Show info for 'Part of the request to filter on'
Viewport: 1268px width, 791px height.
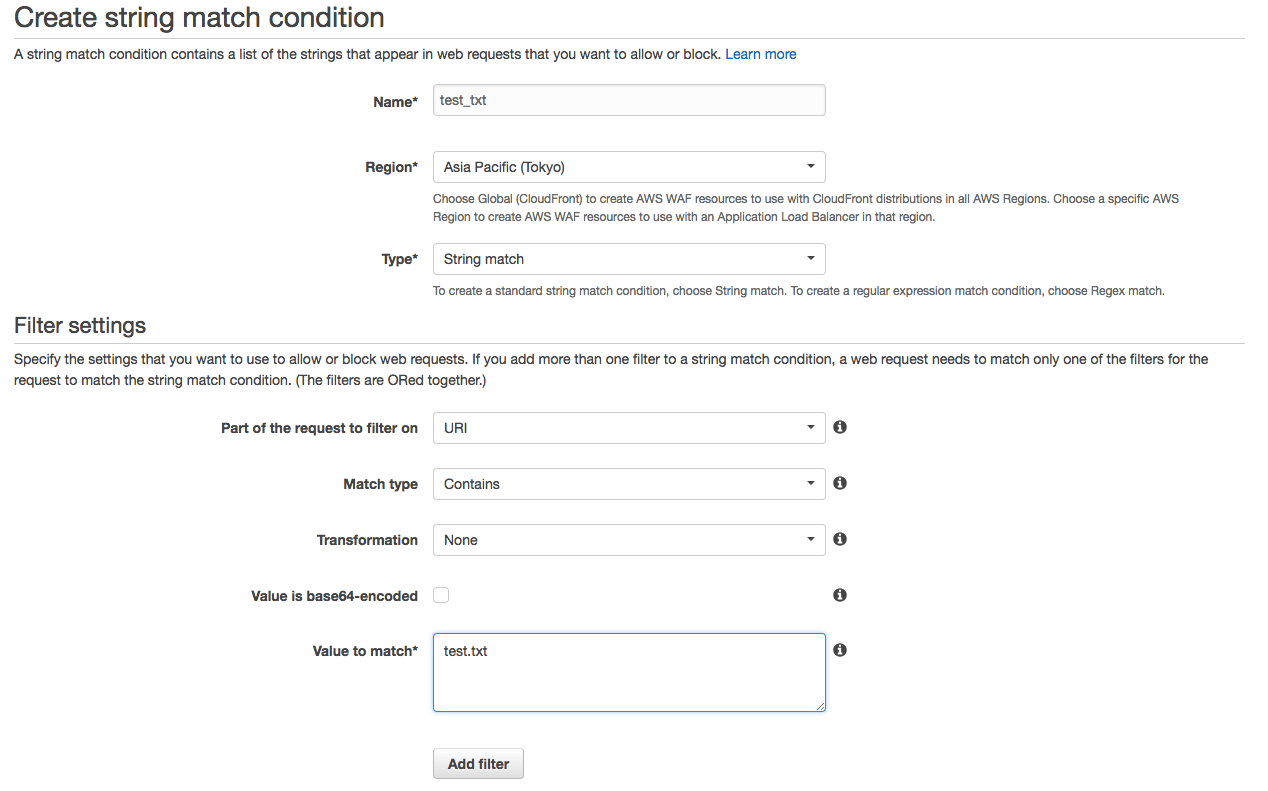point(840,427)
